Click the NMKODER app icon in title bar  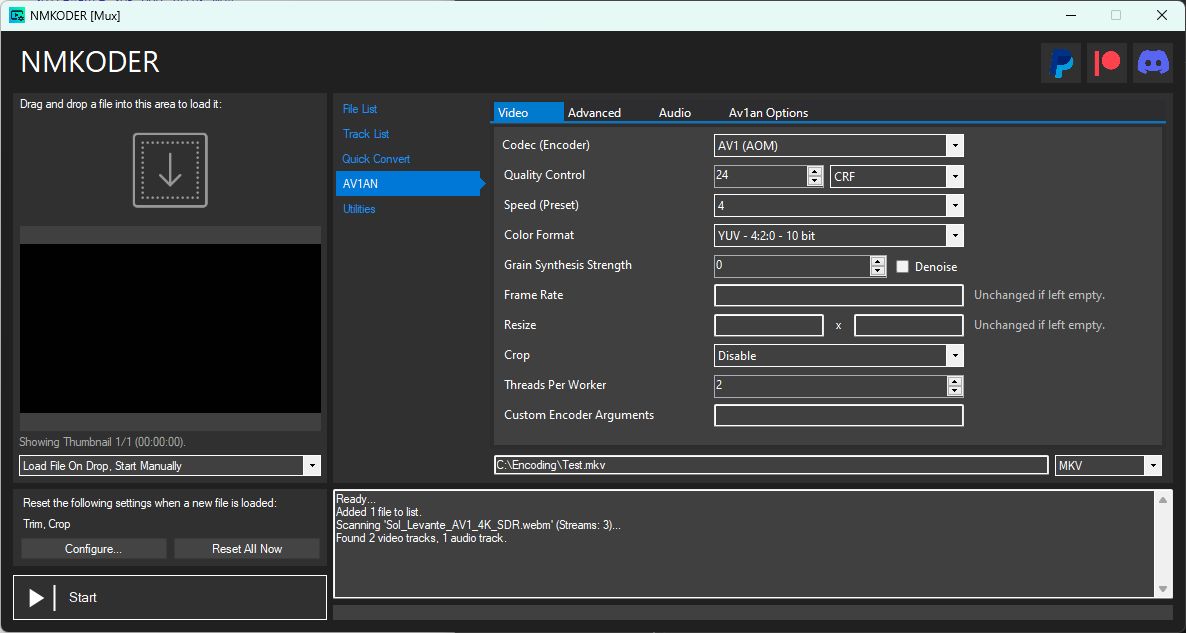point(17,15)
